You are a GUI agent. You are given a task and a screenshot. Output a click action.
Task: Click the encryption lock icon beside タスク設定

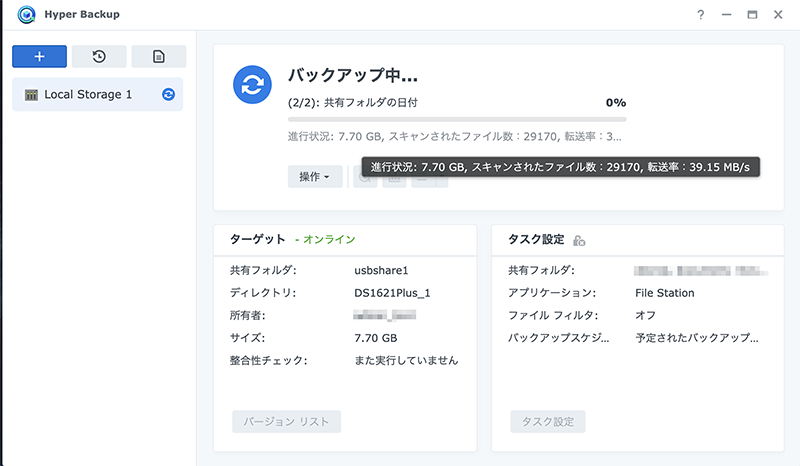coord(579,241)
